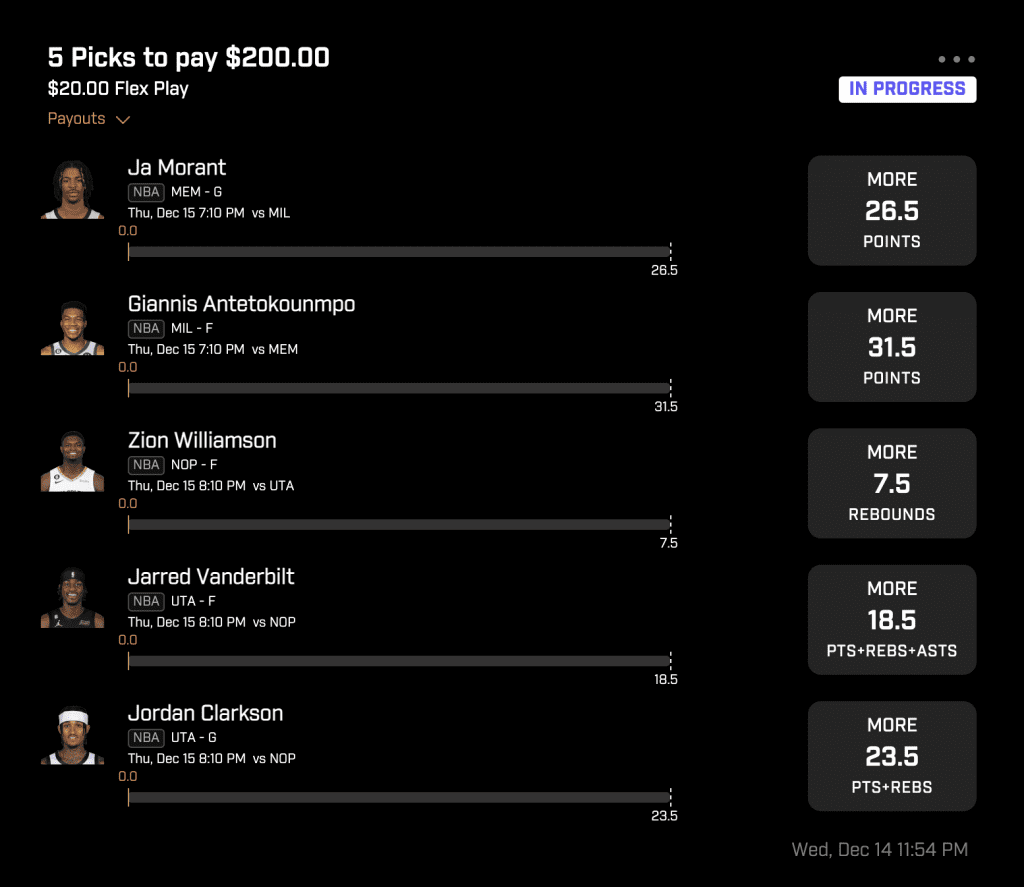Viewport: 1024px width, 887px height.
Task: Select the More 23.5 Pts+Rebs card
Action: tap(891, 756)
